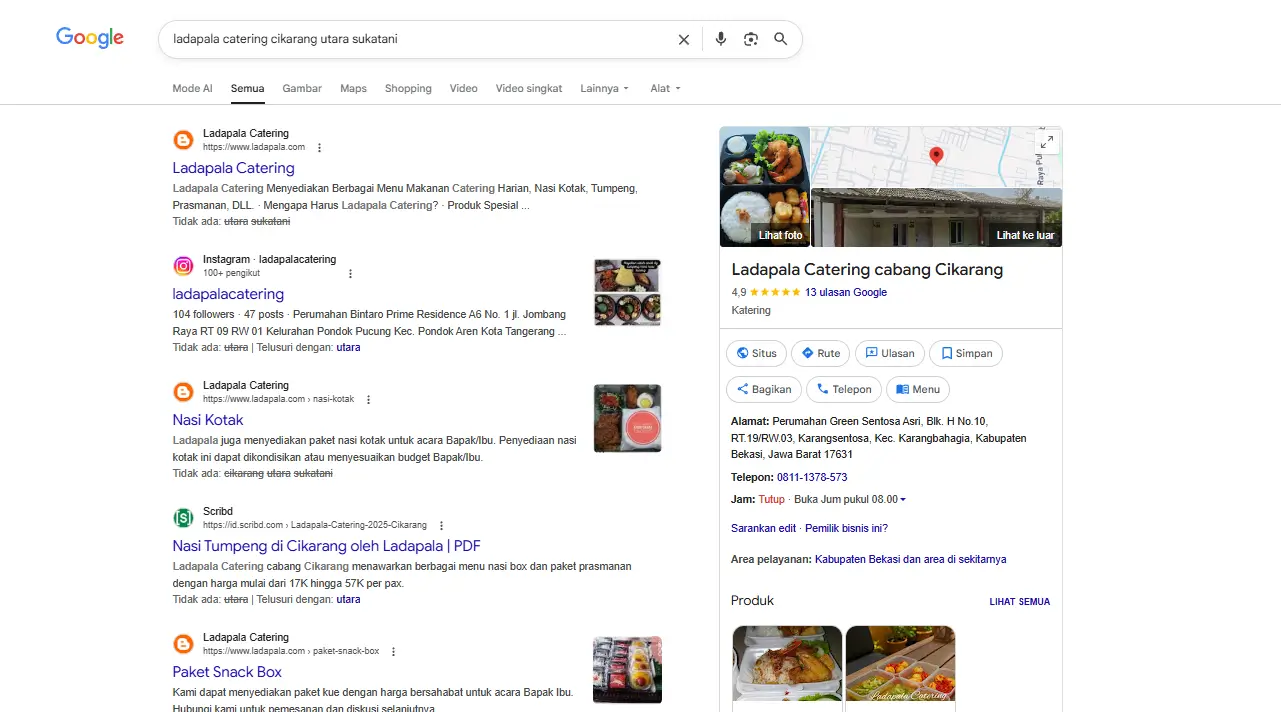Open the Alat tools dropdown
Screen dimensions: 1281x712
(665, 88)
